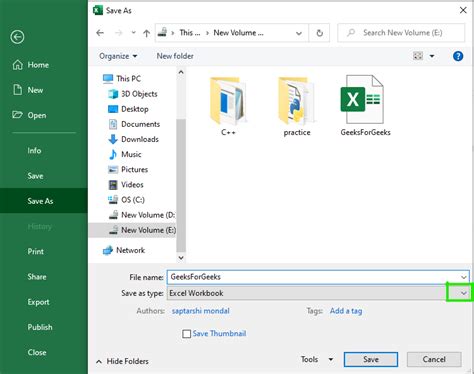
Task: Click the refresh icon beside address bar
Action: point(319,33)
